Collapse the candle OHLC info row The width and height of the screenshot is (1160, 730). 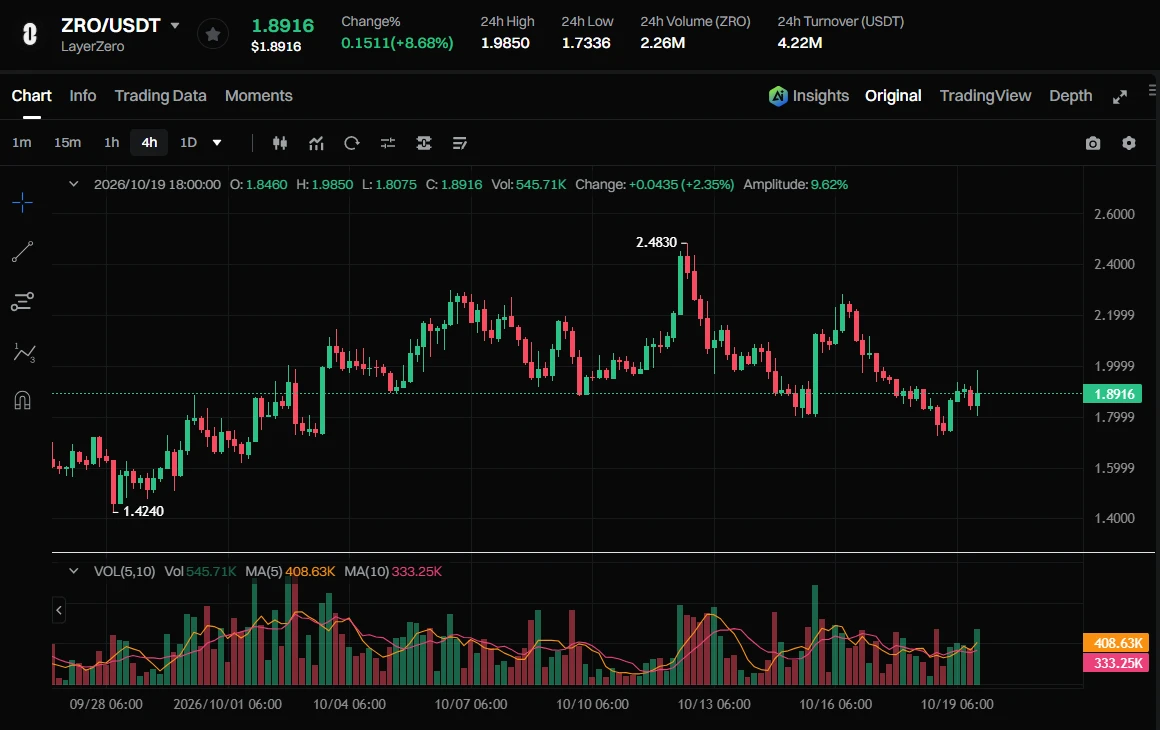tap(73, 184)
